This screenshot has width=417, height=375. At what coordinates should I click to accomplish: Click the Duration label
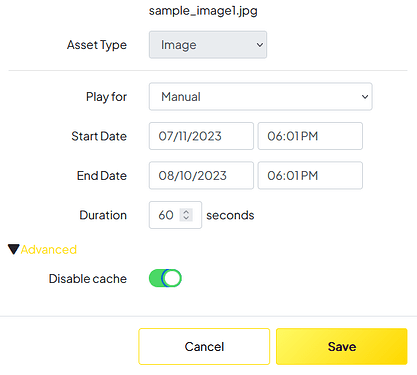pos(103,215)
